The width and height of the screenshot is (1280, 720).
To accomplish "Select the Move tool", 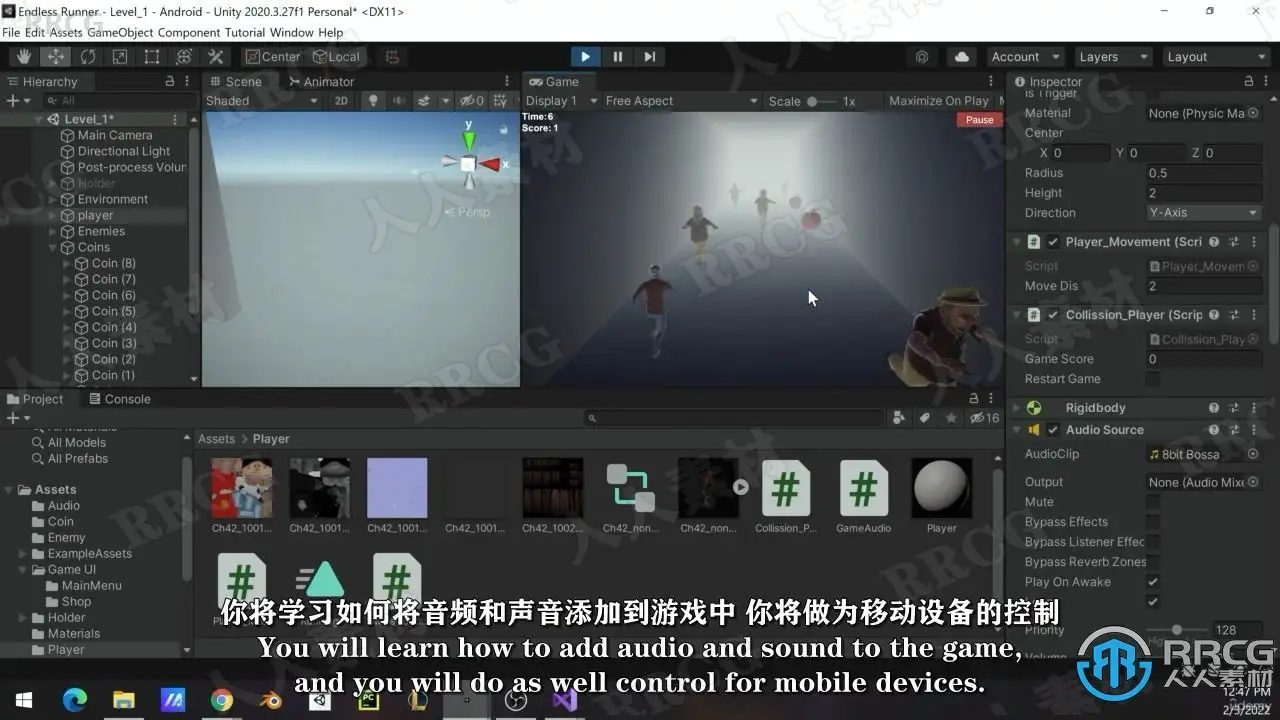I will coord(56,57).
